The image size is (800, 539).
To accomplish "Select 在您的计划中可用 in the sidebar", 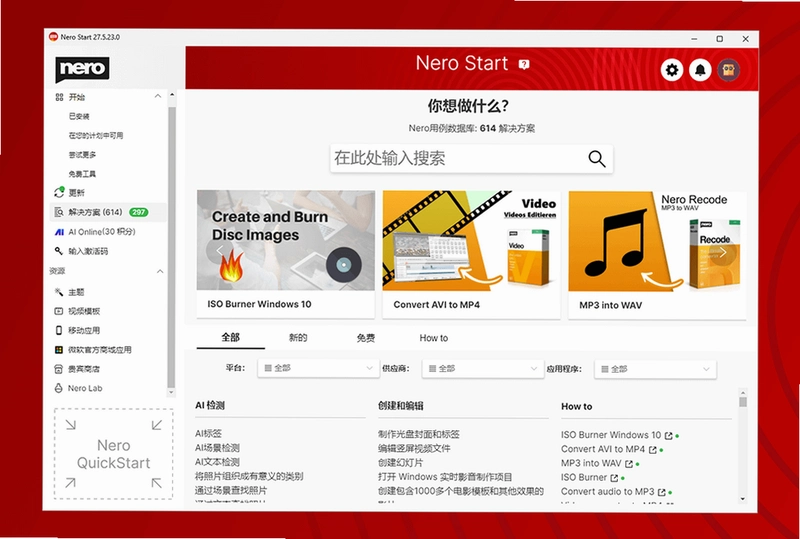I will tap(96, 135).
